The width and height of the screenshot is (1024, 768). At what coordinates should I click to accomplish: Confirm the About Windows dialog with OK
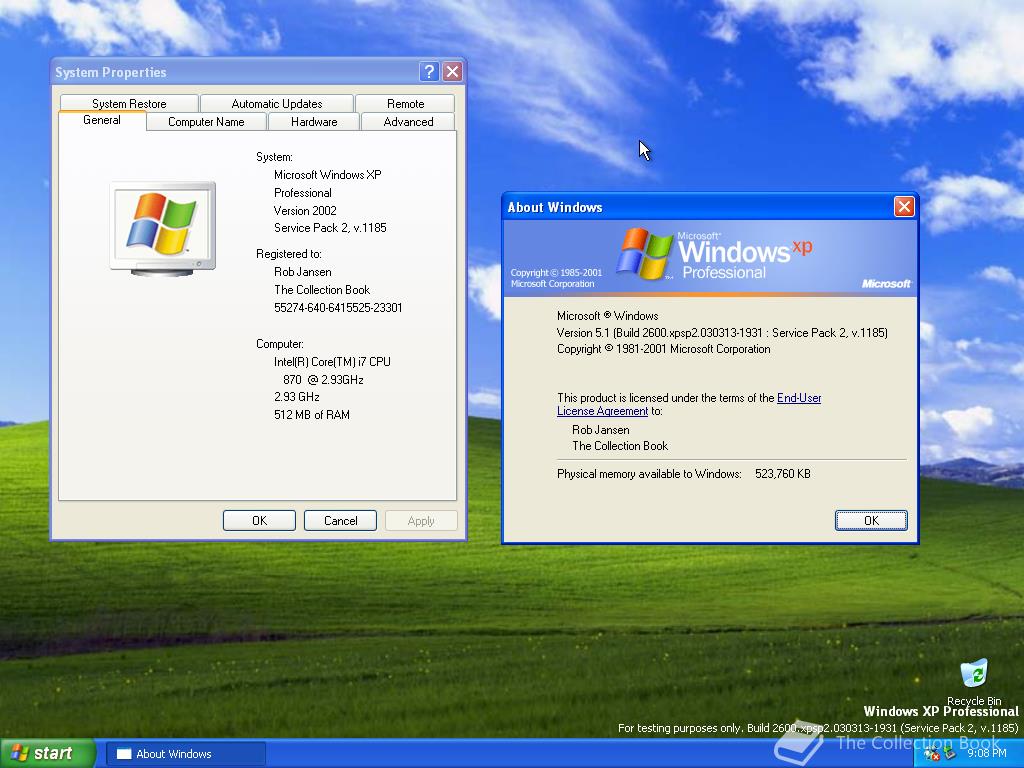(x=871, y=520)
